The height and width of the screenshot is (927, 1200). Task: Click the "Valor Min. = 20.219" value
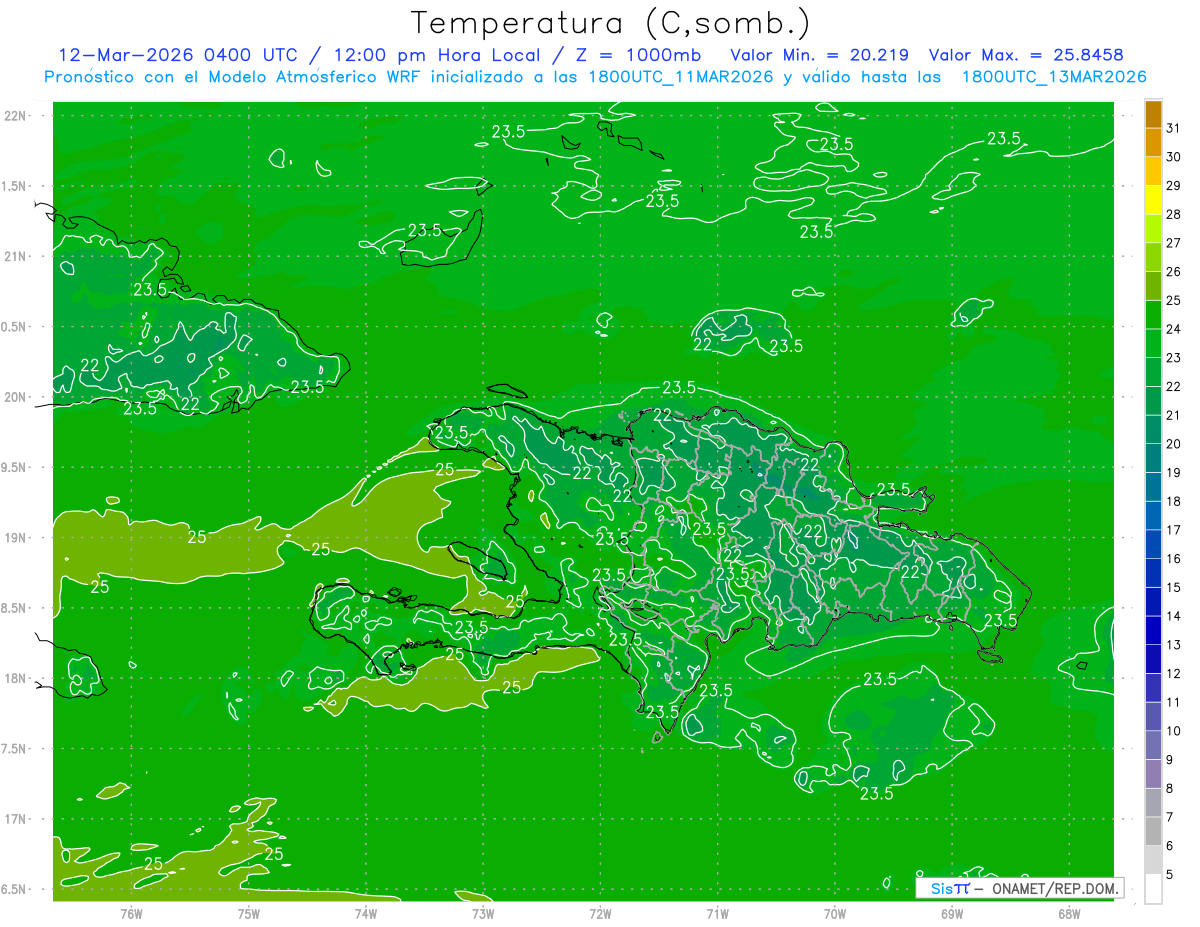(822, 55)
